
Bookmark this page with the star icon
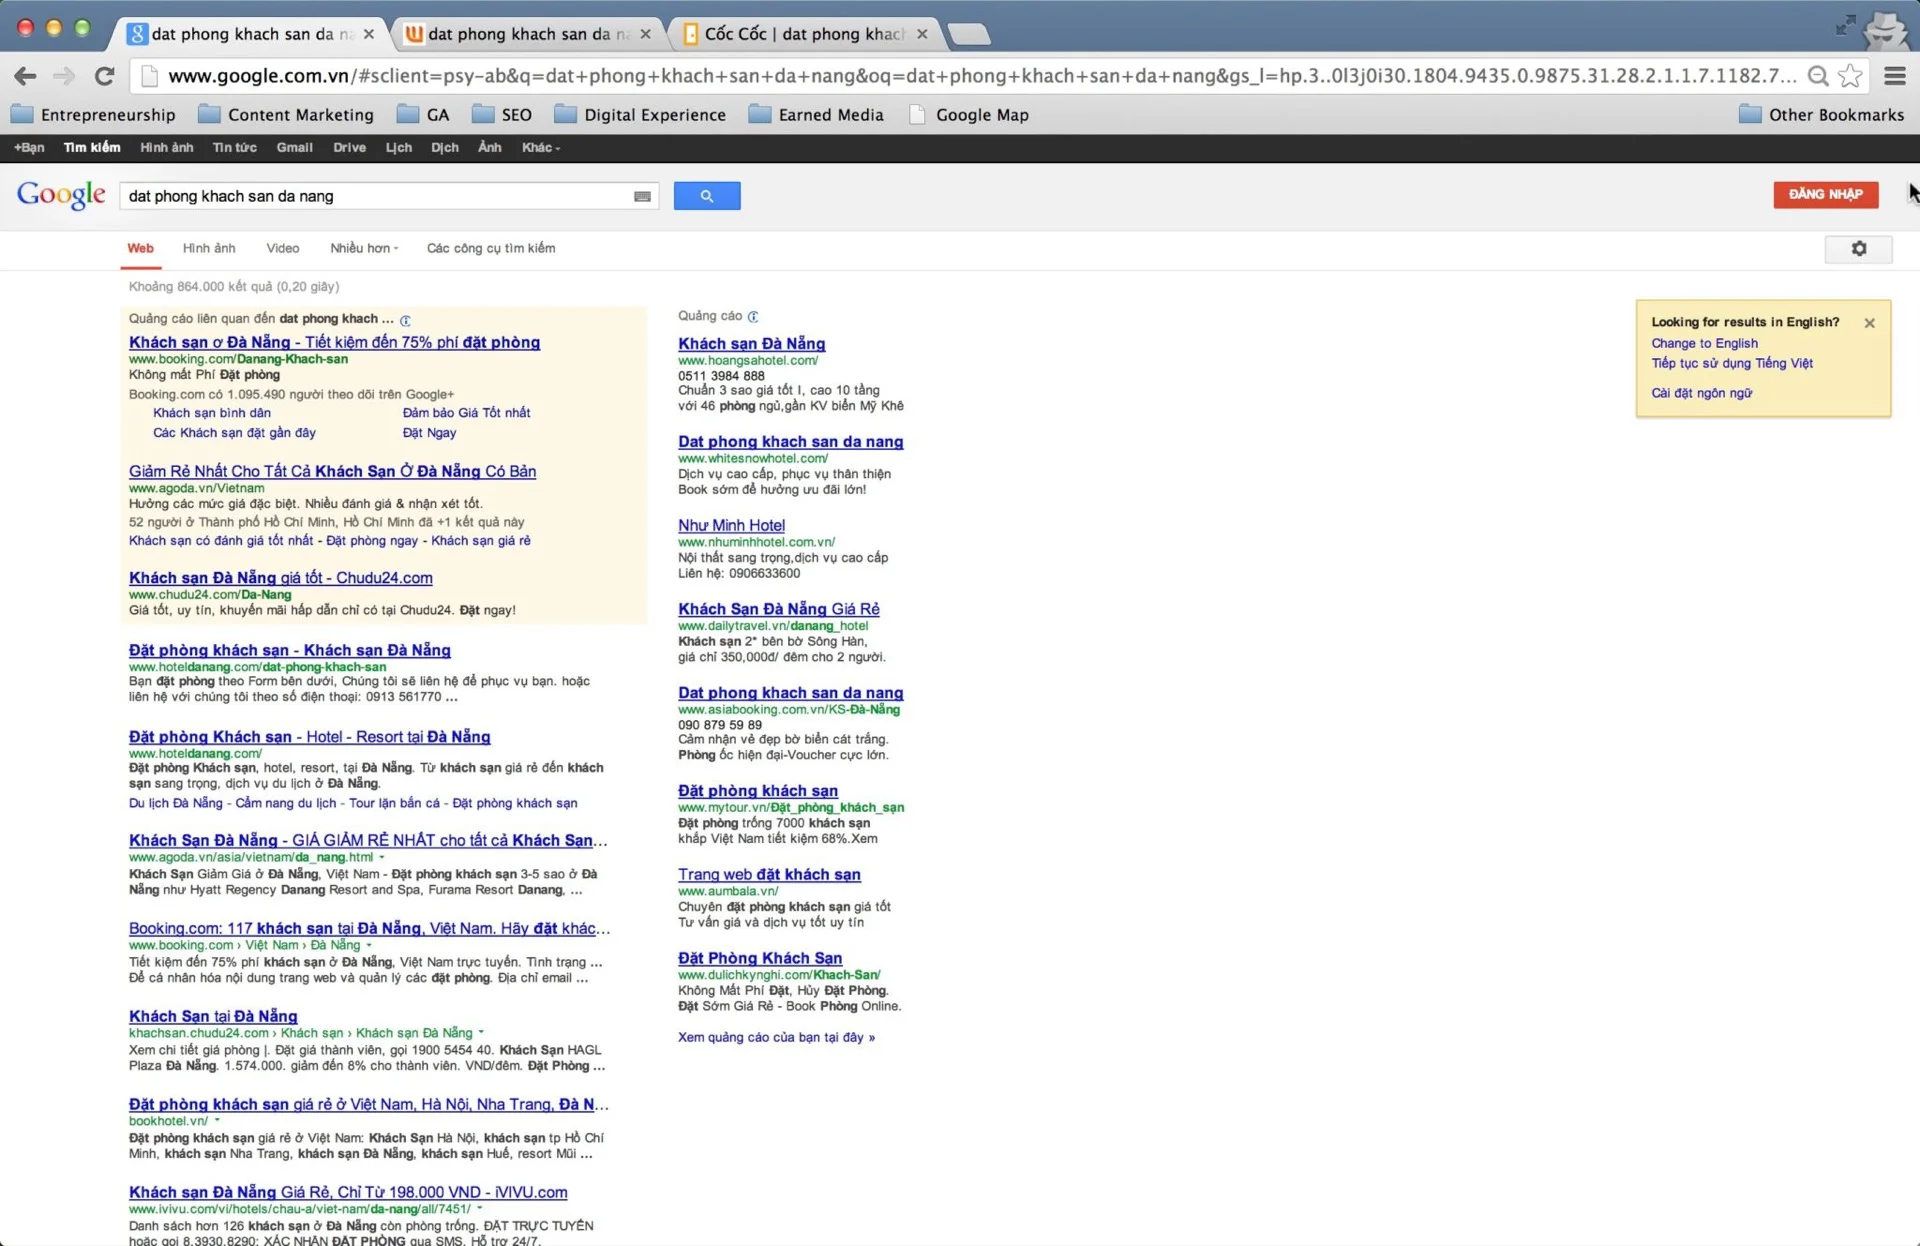(x=1850, y=76)
